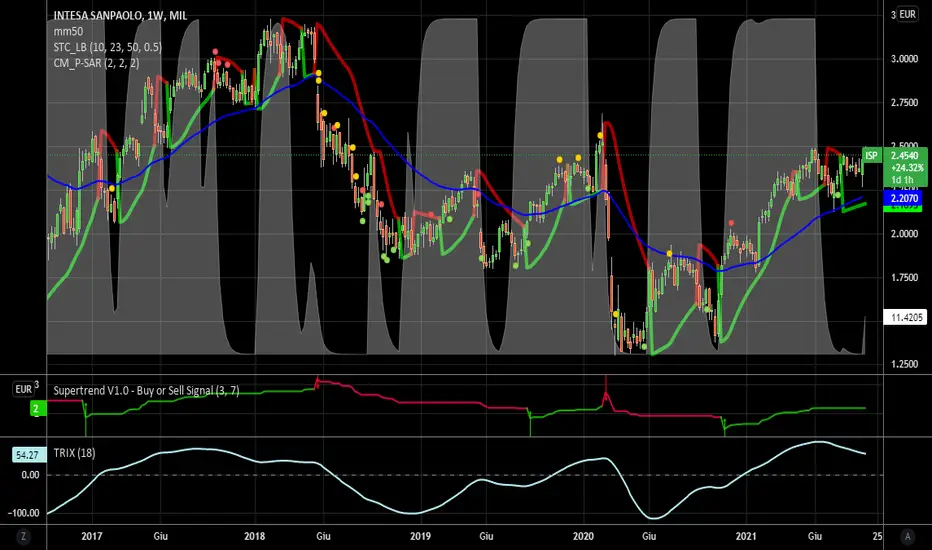
Task: Click the mm50 indicator legend
Action: 68,32
